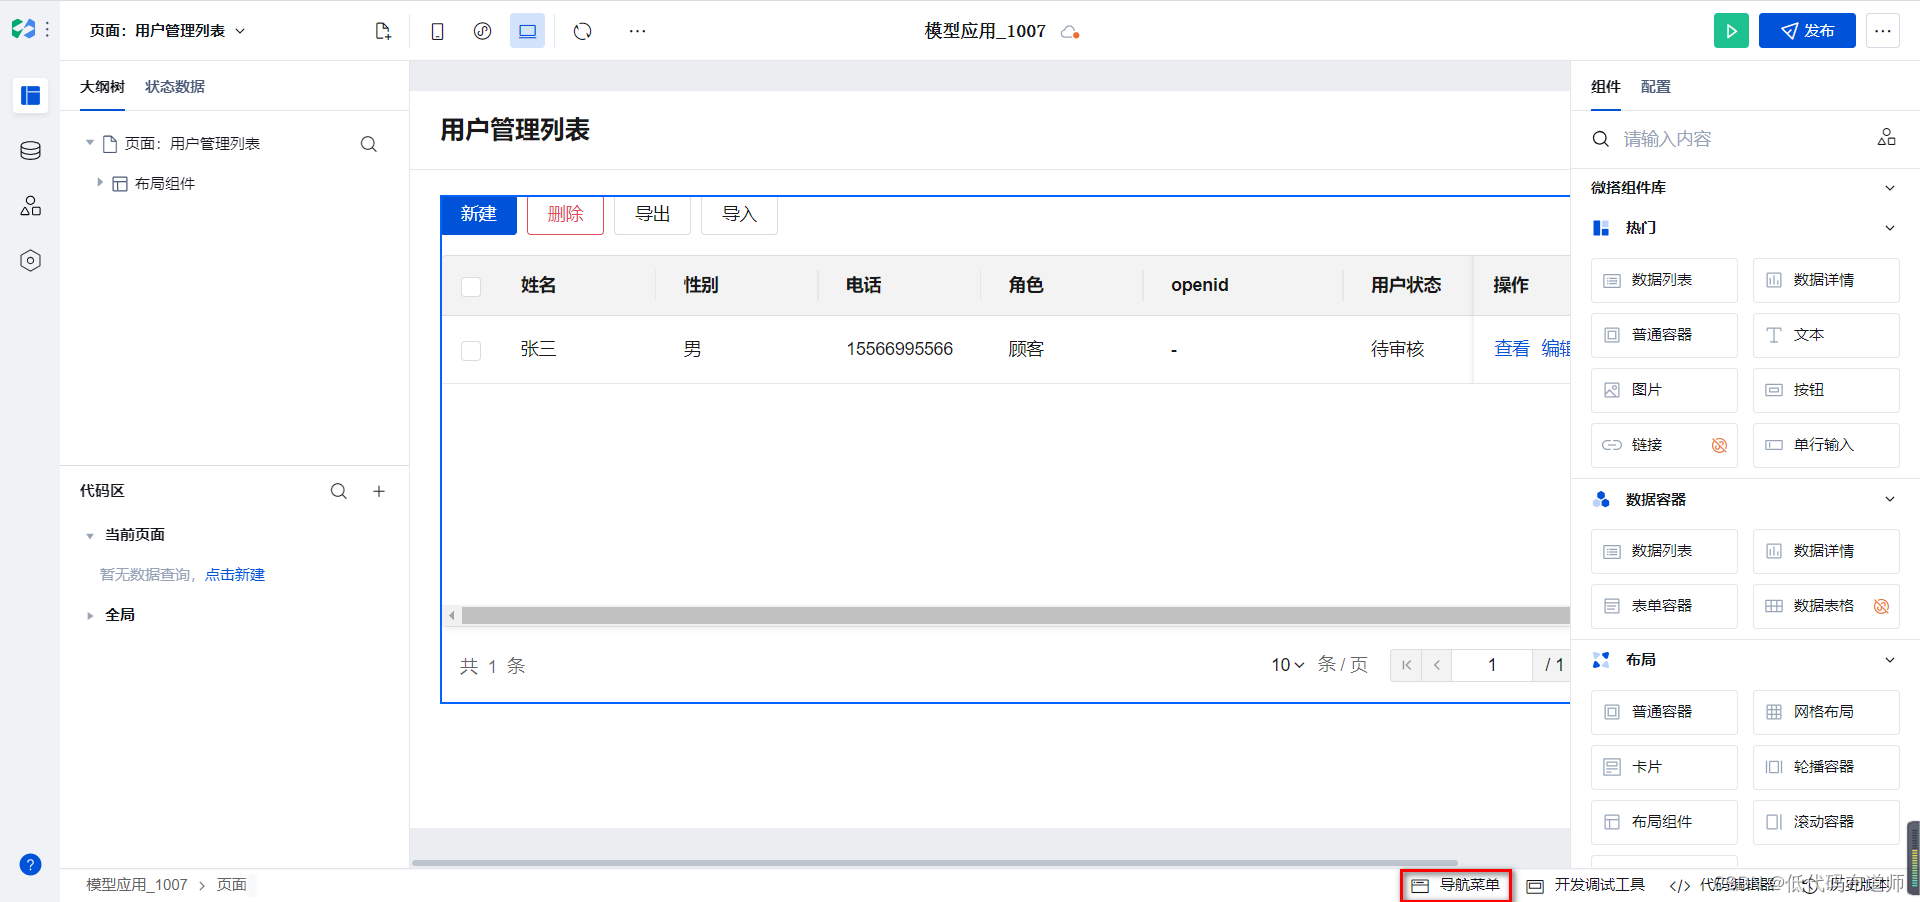
Task: Open the data source database sidebar icon
Action: click(x=30, y=151)
